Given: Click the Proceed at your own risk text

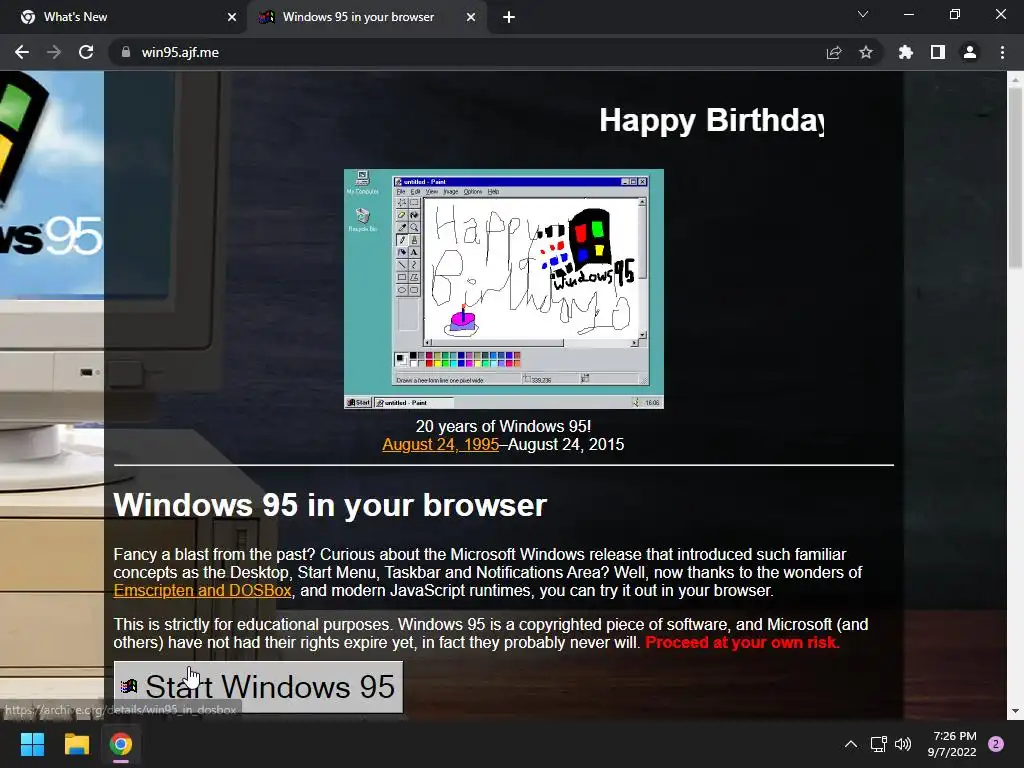Looking at the screenshot, I should [743, 643].
